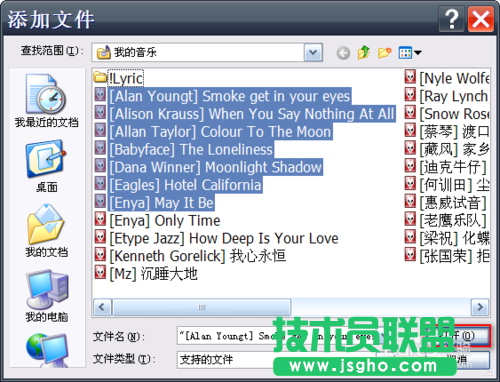
Task: Go up one folder level icon
Action: tap(364, 52)
